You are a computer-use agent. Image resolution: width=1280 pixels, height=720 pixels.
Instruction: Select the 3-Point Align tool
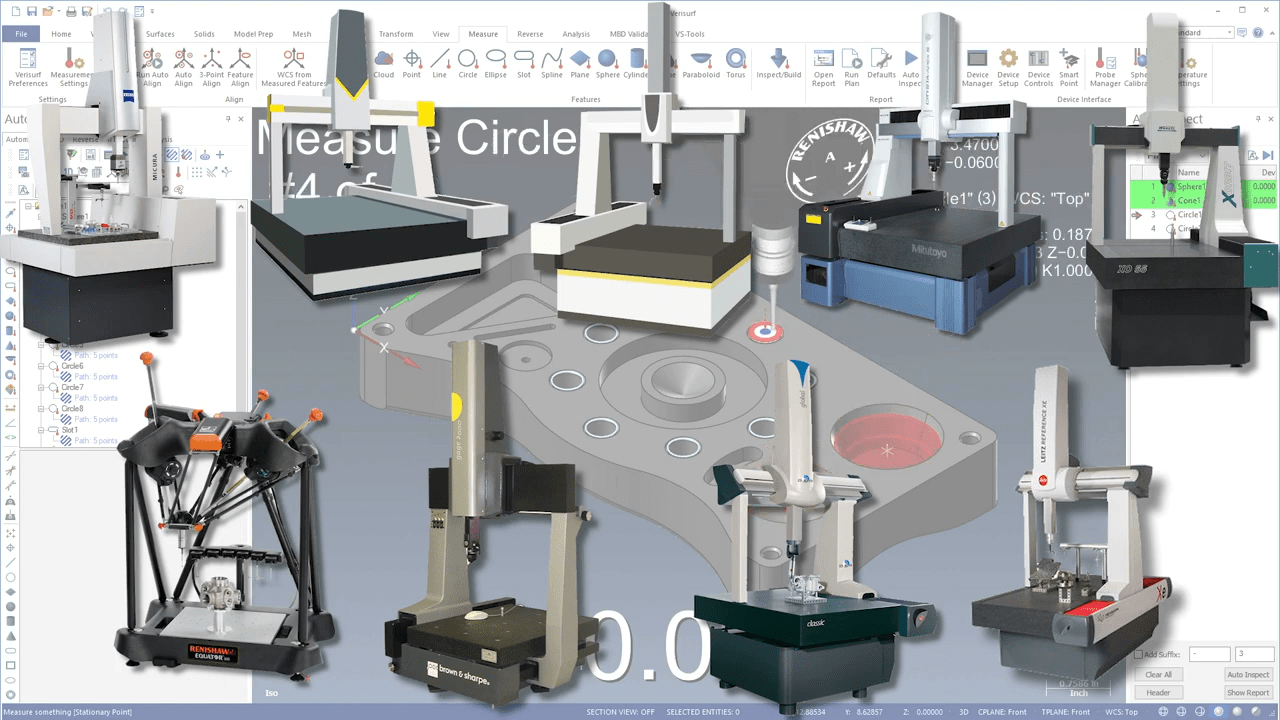pyautogui.click(x=211, y=67)
